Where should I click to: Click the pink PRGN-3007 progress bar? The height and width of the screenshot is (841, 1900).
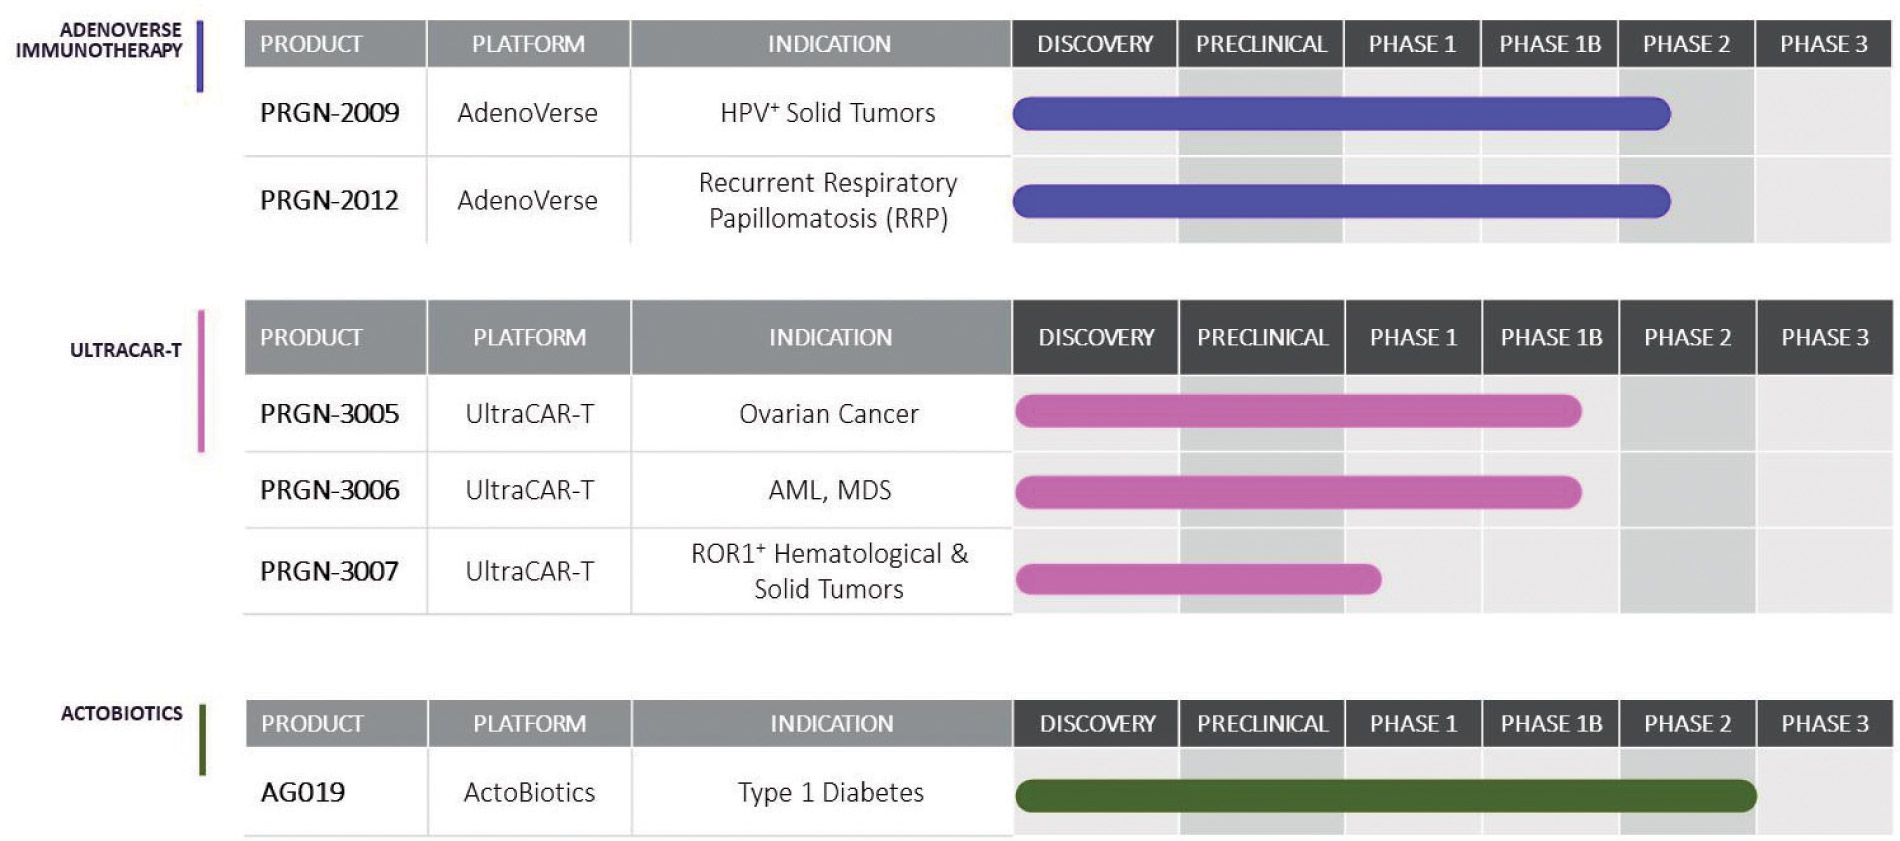coord(1197,579)
